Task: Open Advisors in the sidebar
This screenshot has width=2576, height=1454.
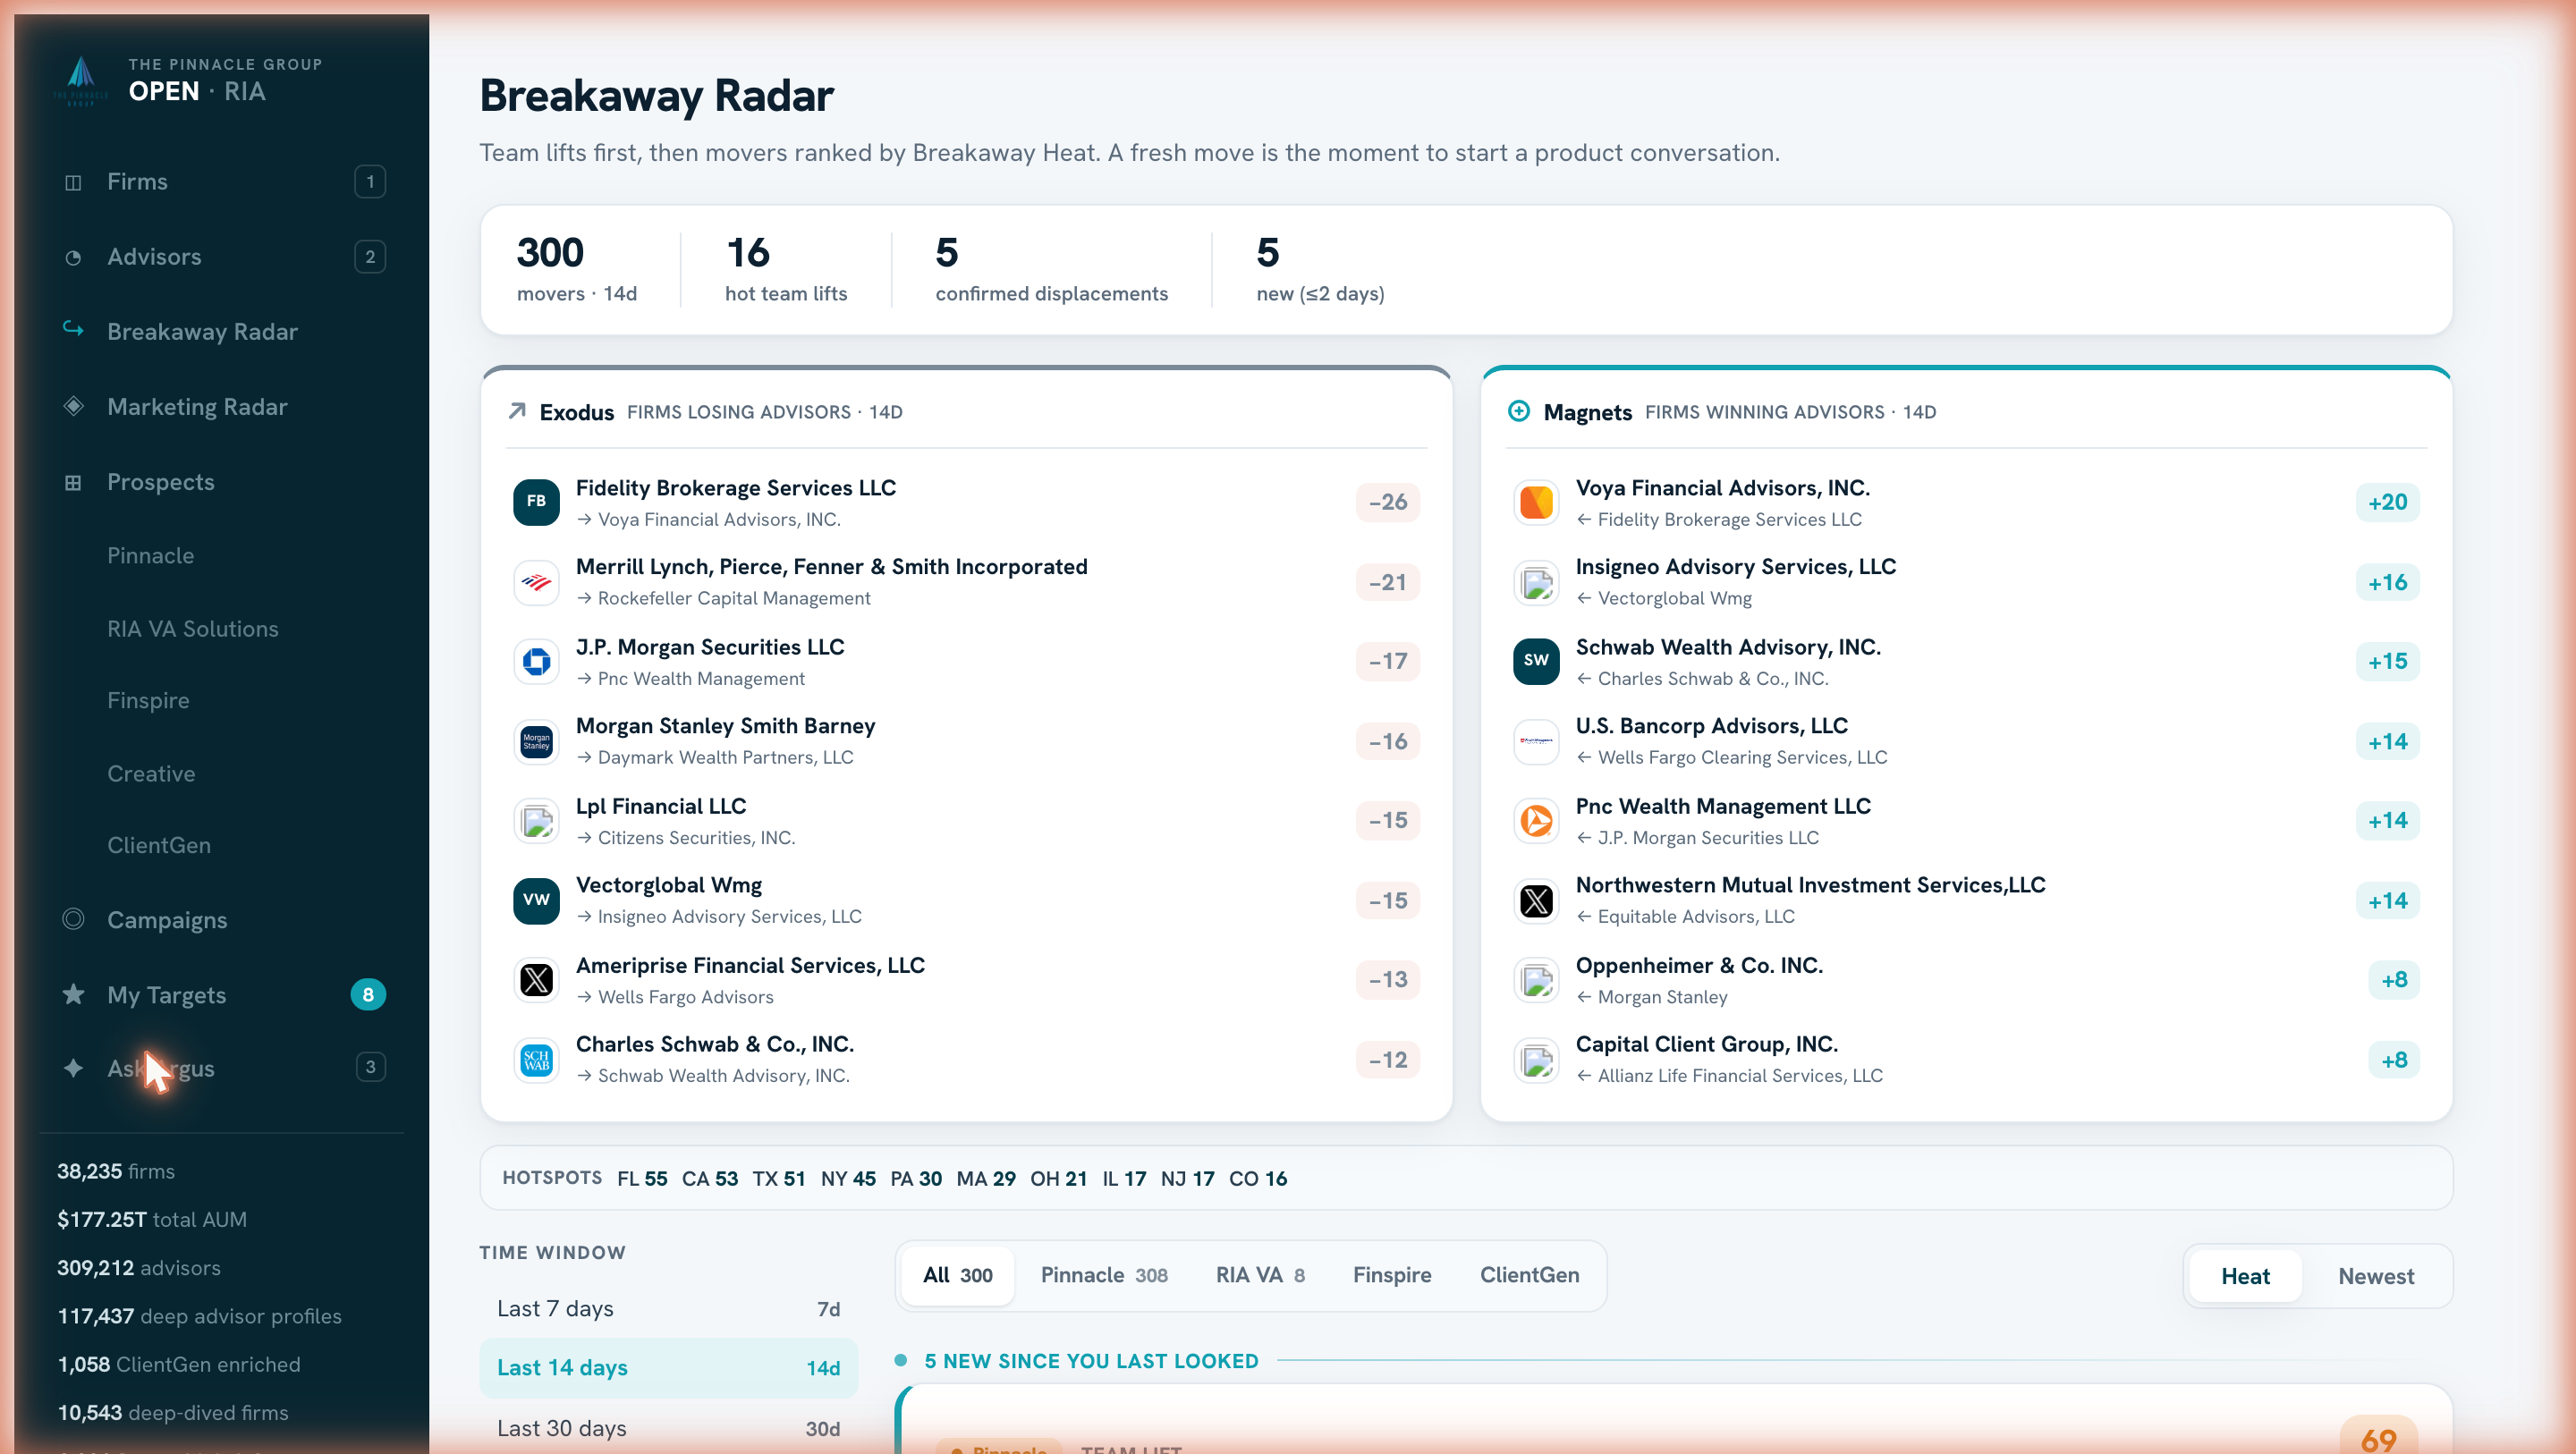Action: point(224,257)
